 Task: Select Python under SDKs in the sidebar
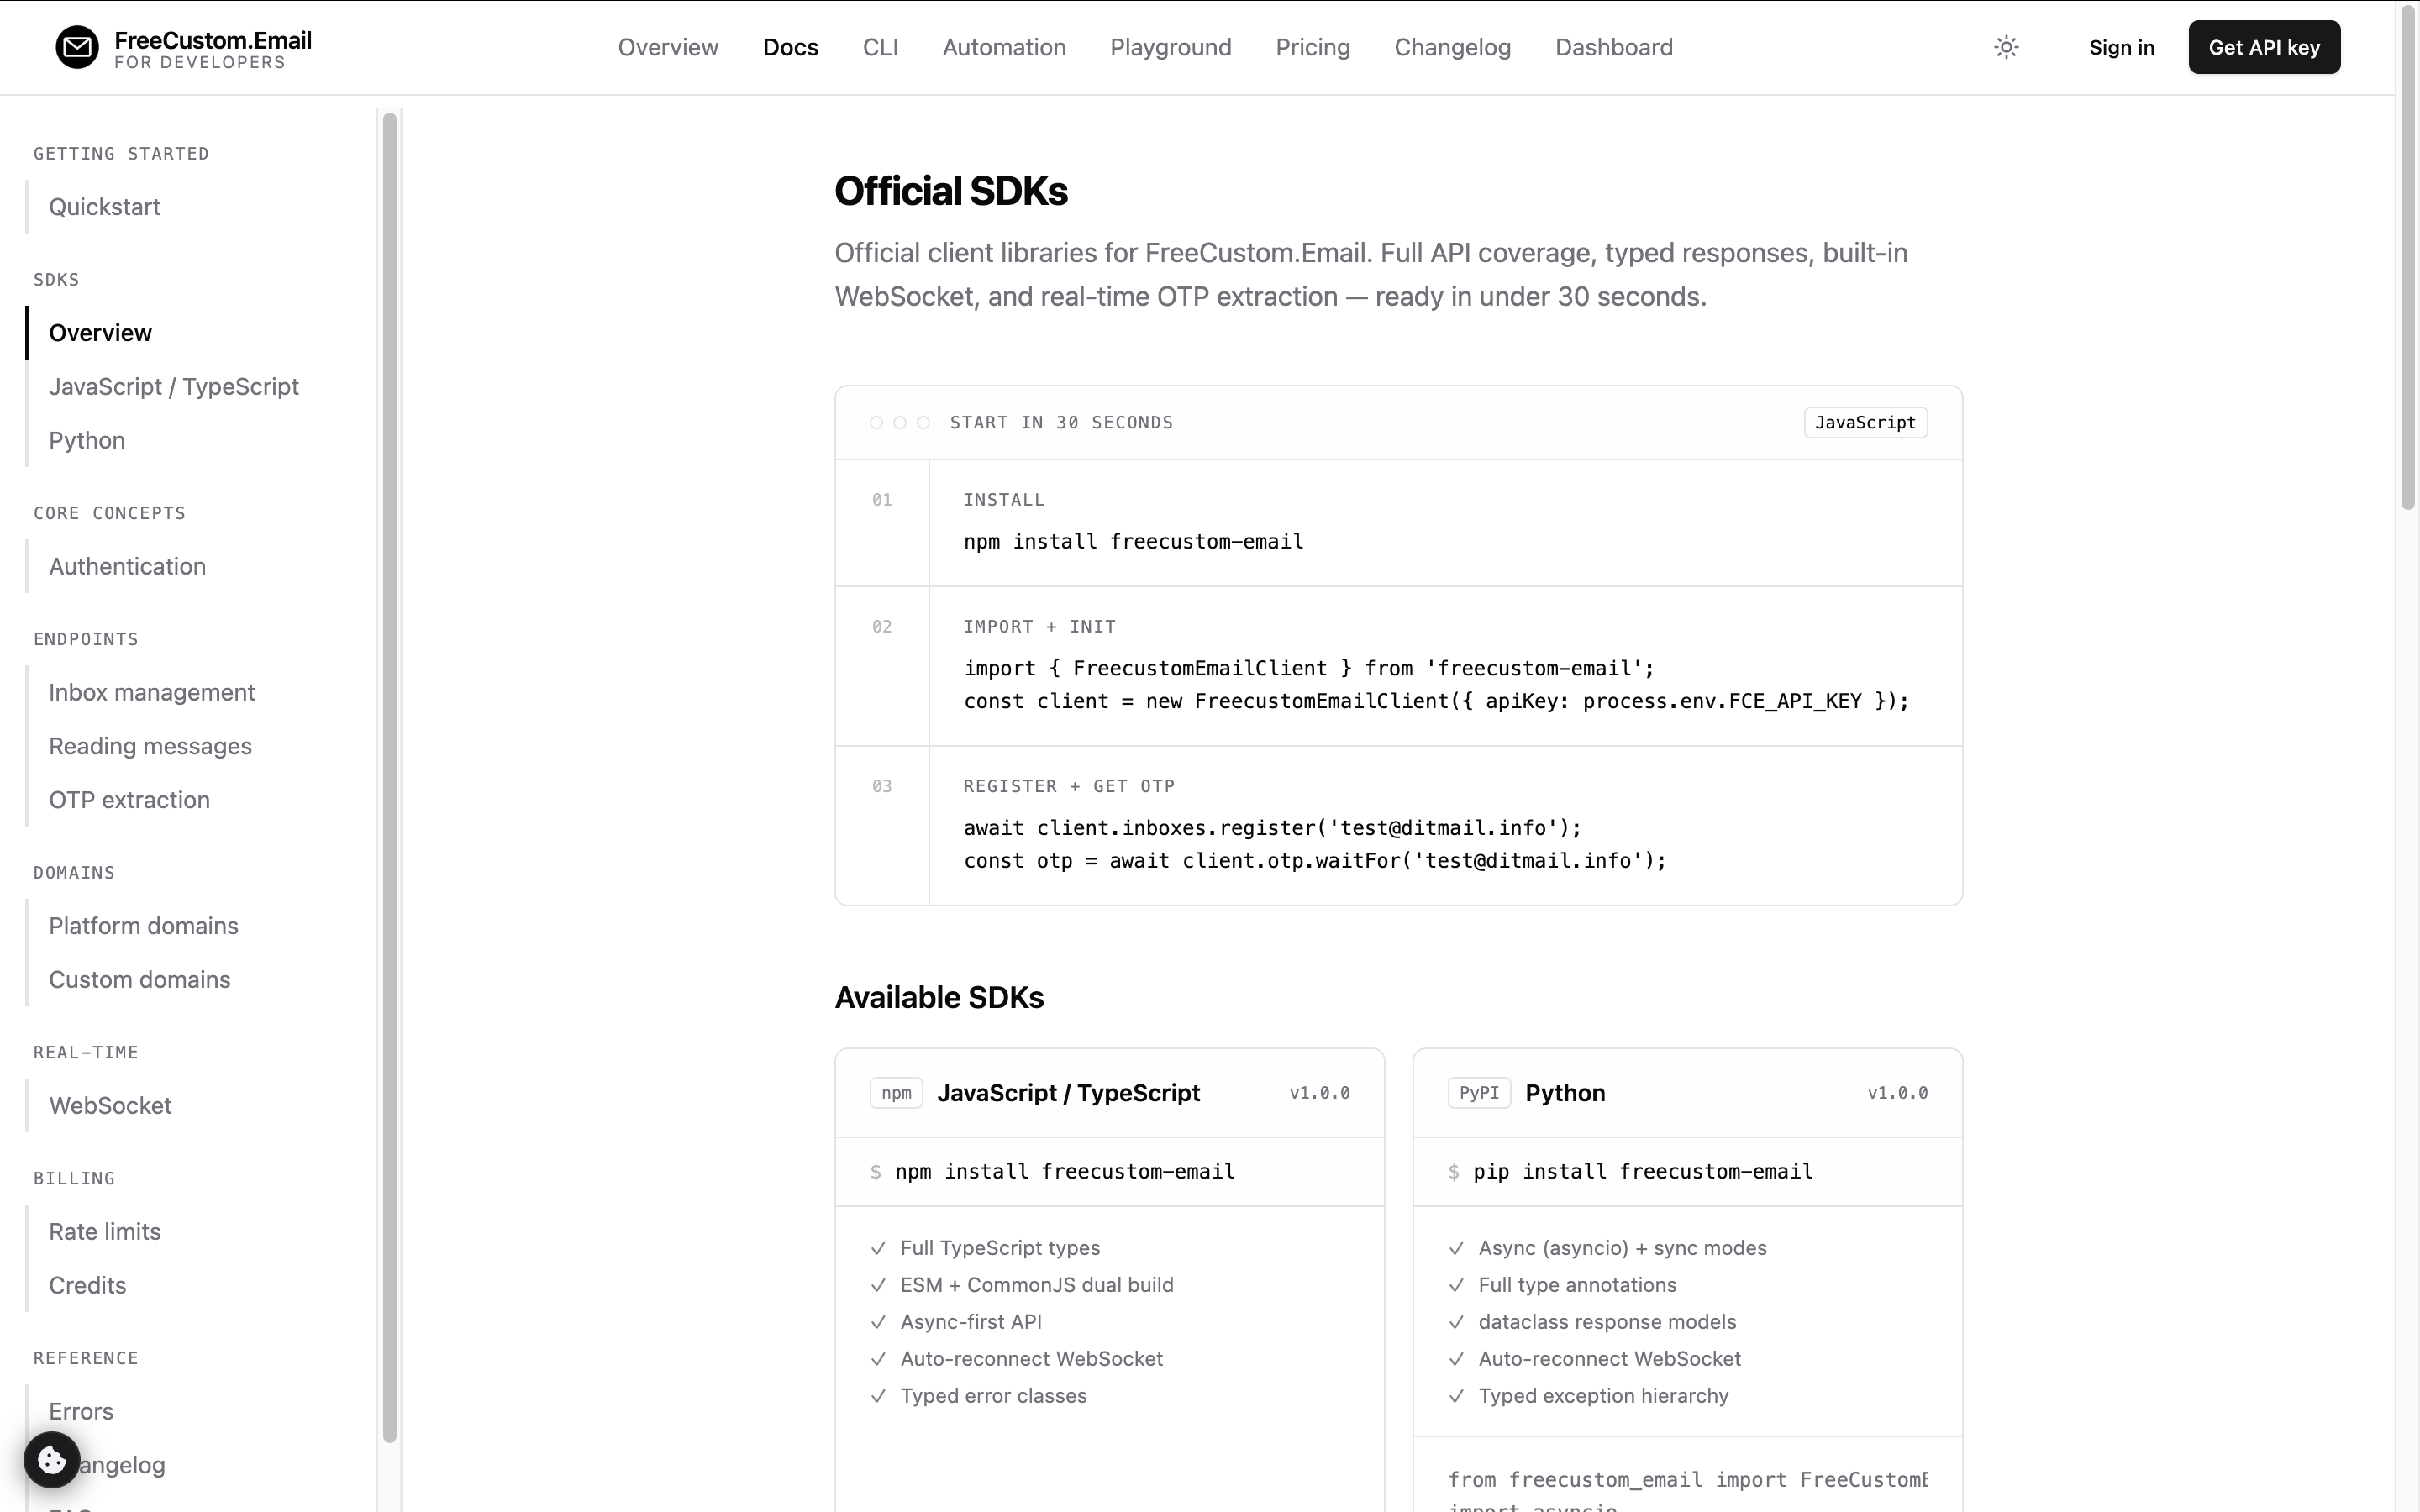coord(86,440)
